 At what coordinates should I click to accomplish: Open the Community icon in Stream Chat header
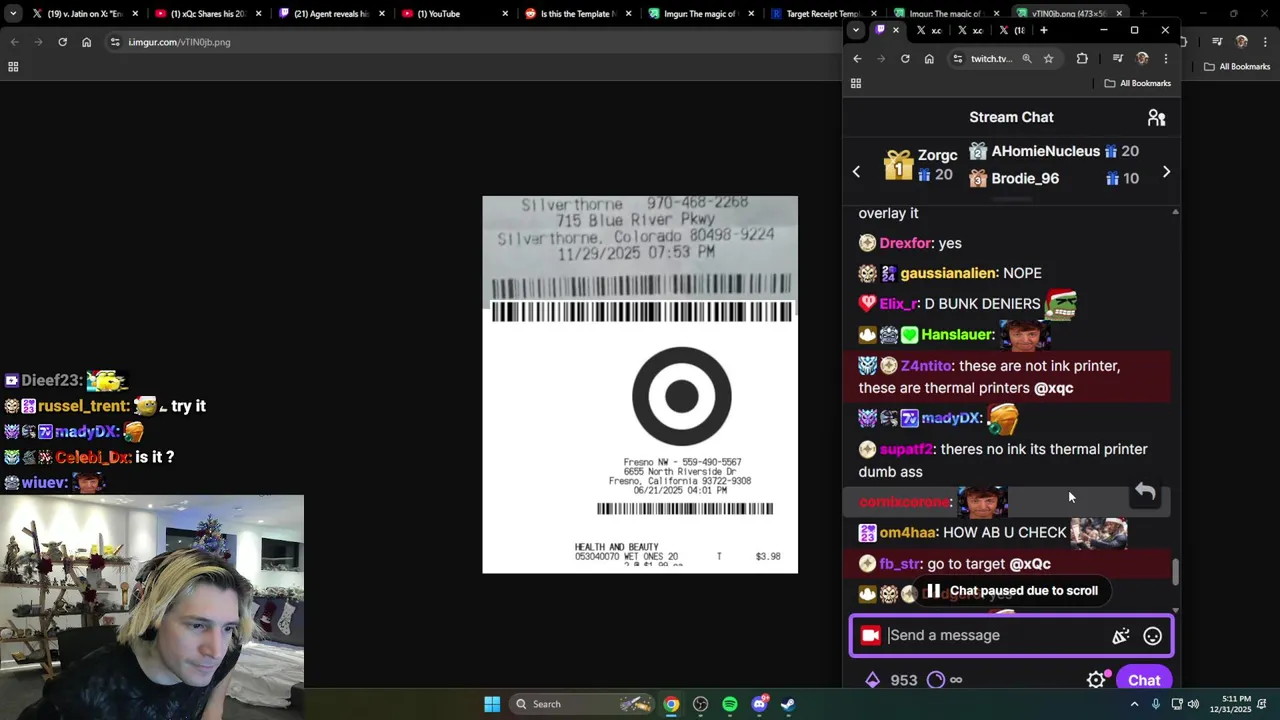[x=1156, y=118]
